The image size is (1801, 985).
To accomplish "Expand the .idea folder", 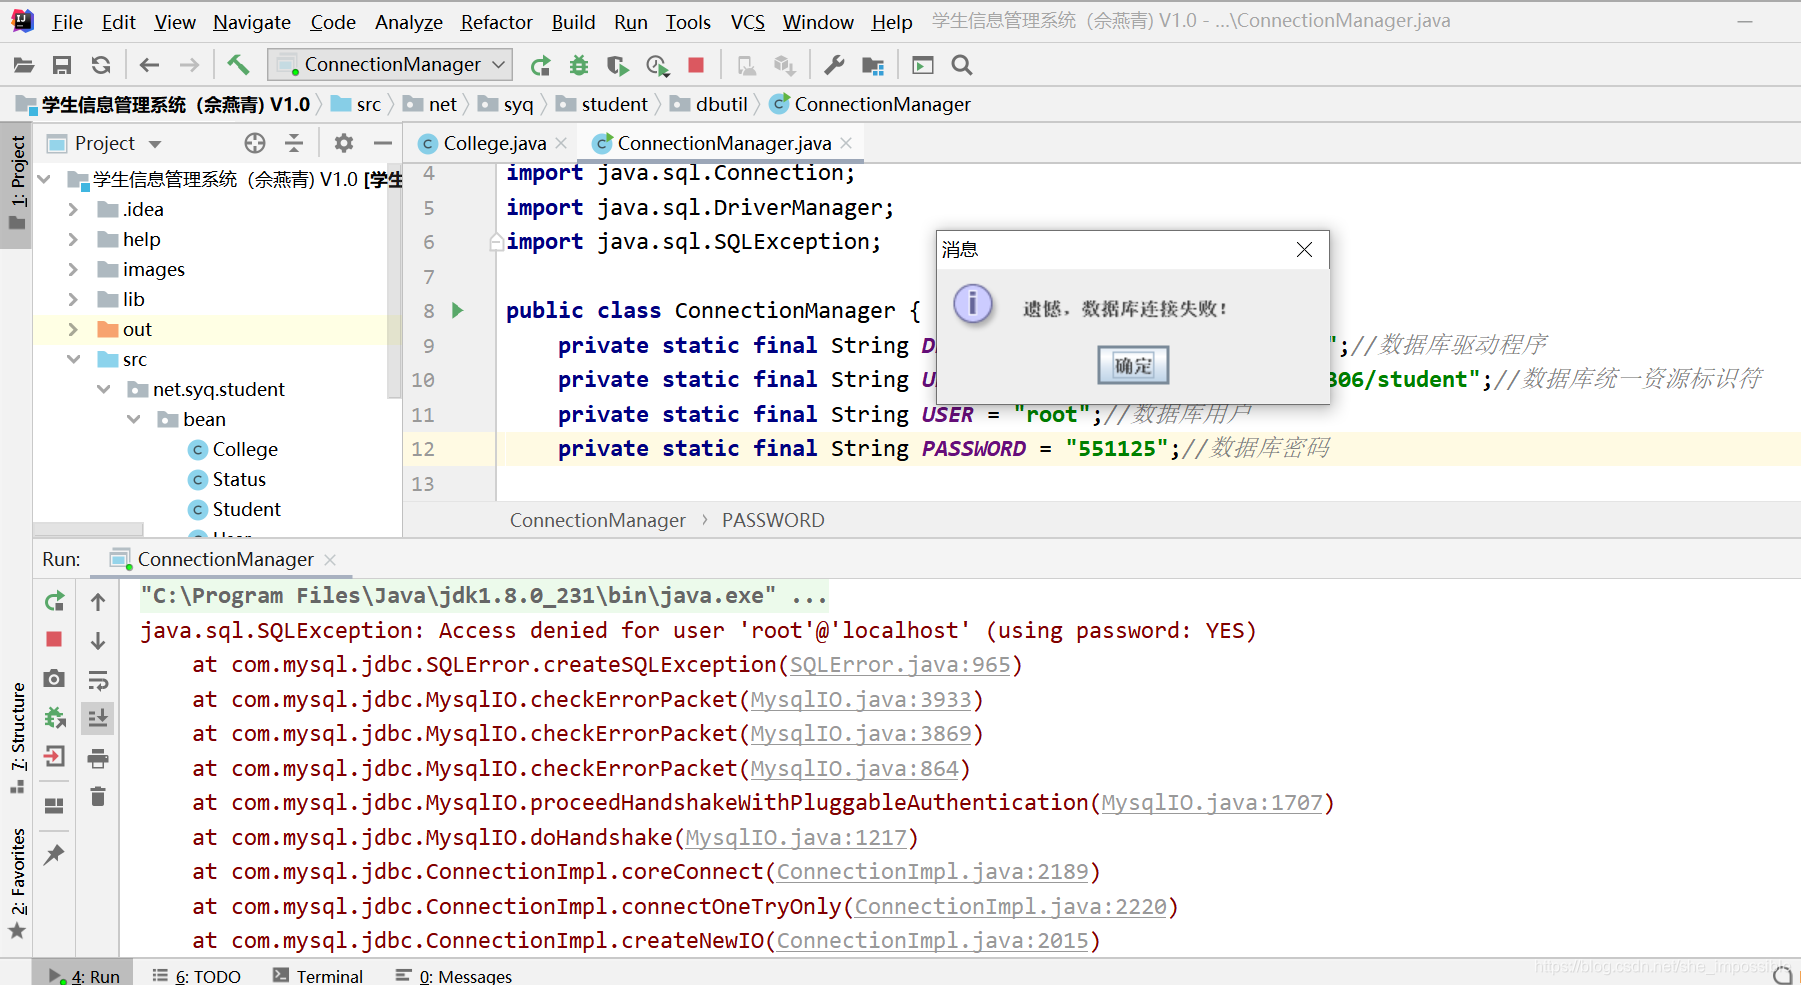I will [x=73, y=209].
